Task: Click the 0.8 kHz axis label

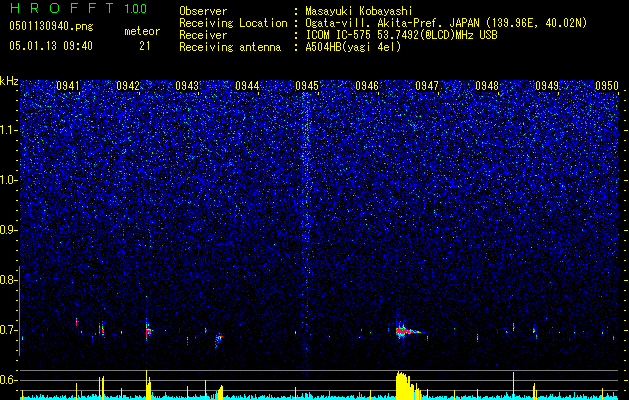Action: (8, 280)
